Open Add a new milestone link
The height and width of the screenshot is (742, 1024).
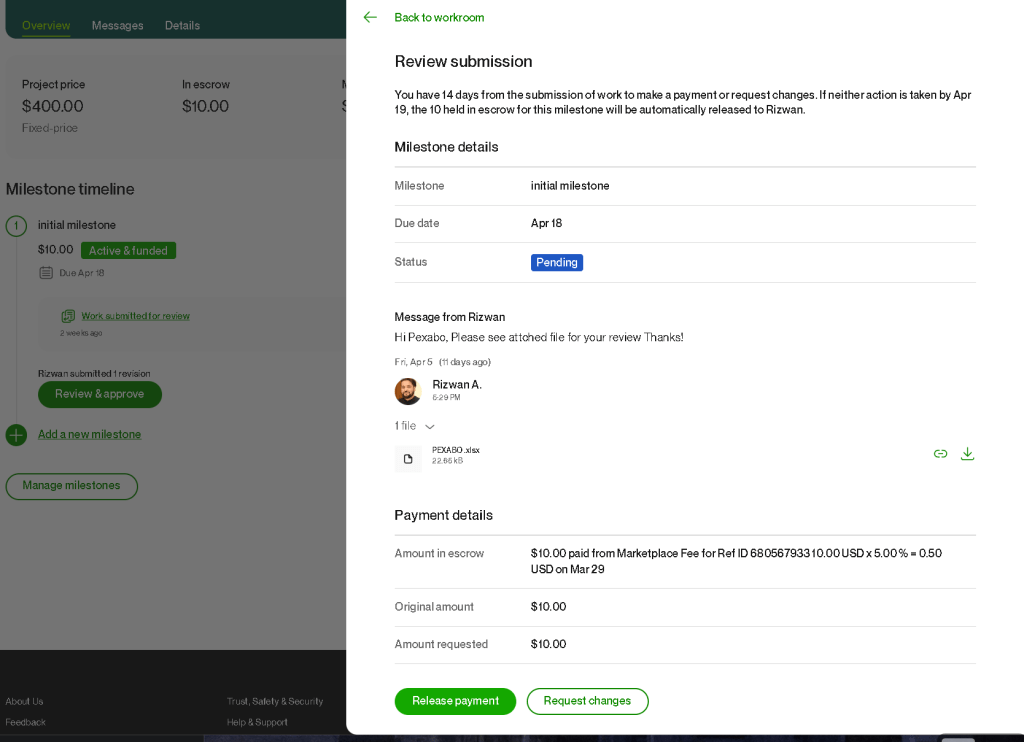point(89,434)
